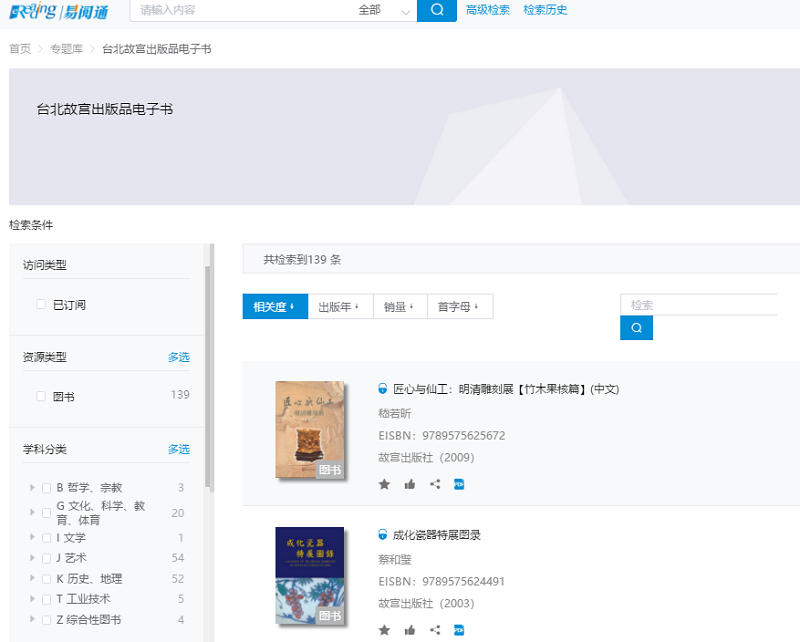Image resolution: width=800 pixels, height=642 pixels.
Task: Check the 已订阅 access type checkbox
Action: (x=41, y=305)
